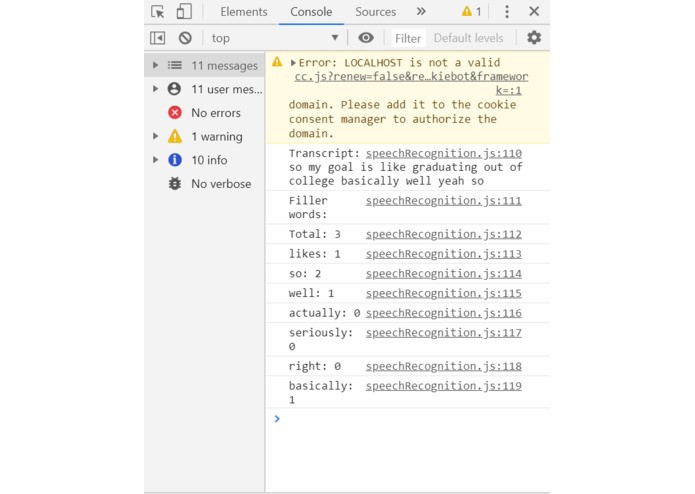Click the 'Total: 3' log text
The image size is (695, 494).
315,234
